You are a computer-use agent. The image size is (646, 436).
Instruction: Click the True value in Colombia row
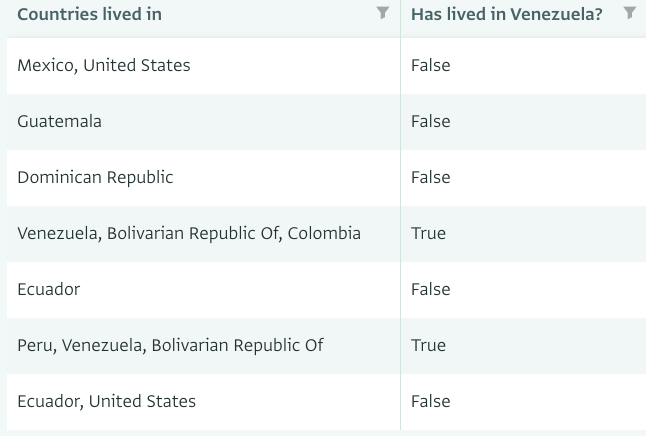pyautogui.click(x=428, y=234)
